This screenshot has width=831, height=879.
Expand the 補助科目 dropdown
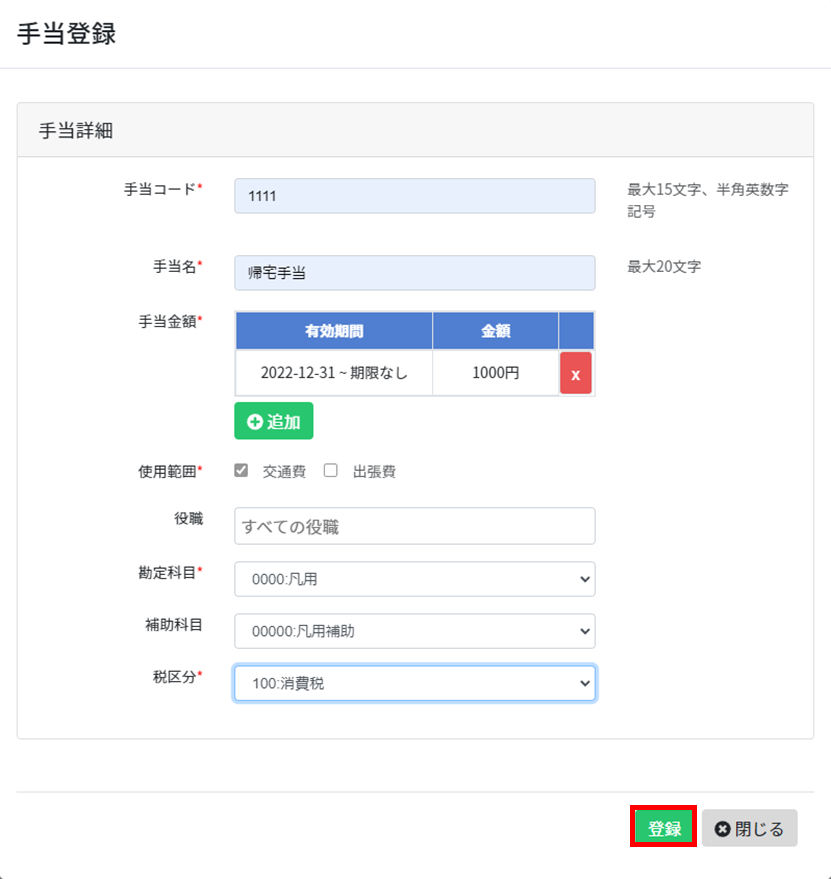click(x=414, y=631)
